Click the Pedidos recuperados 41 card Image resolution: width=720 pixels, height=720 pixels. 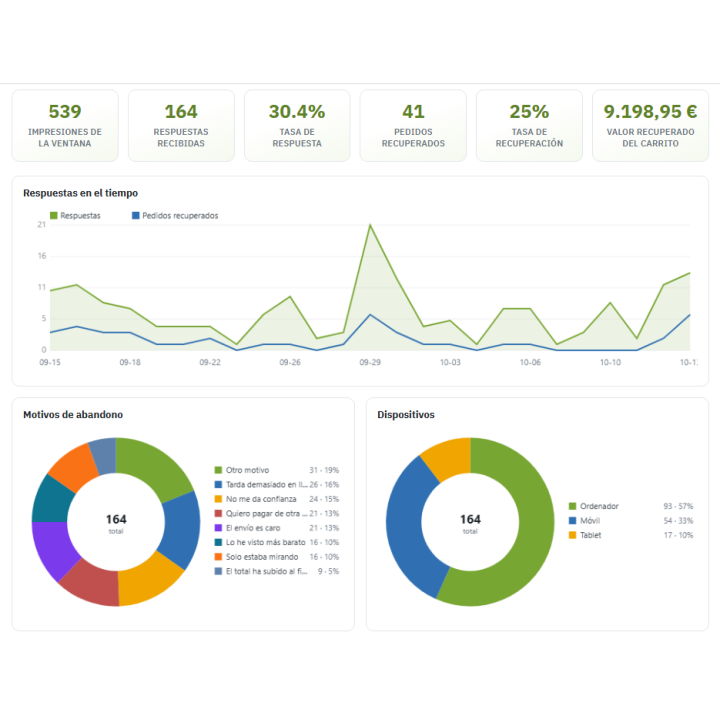(413, 125)
